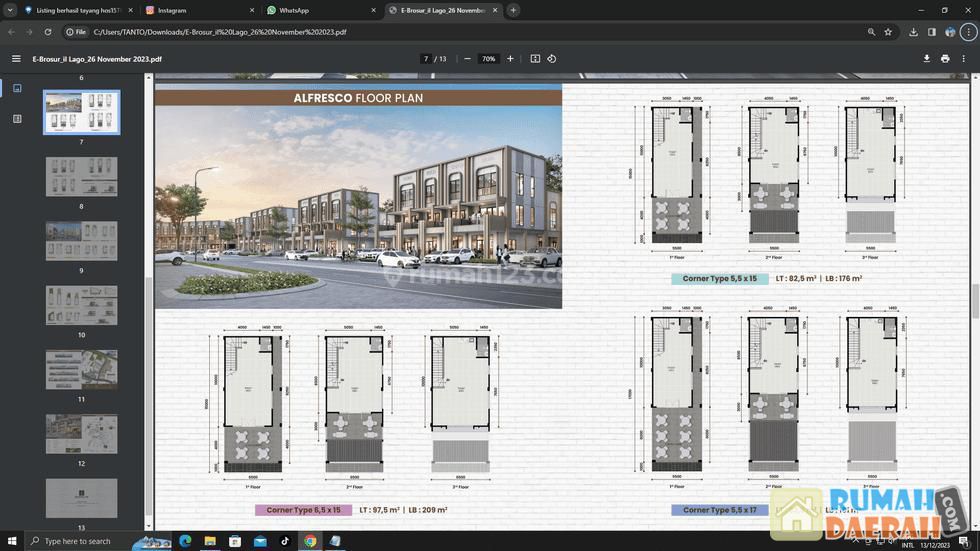Viewport: 980px width, 551px height.
Task: Click the sidebar thumbnail scrollbar
Action: pyautogui.click(x=149, y=300)
